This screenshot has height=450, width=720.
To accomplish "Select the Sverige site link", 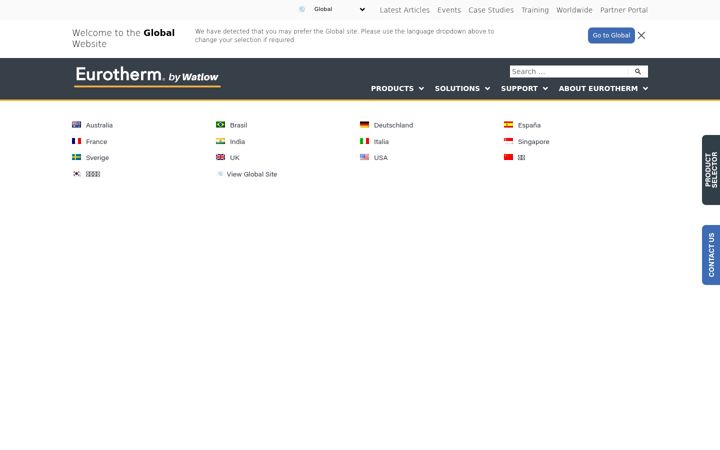I will (97, 158).
